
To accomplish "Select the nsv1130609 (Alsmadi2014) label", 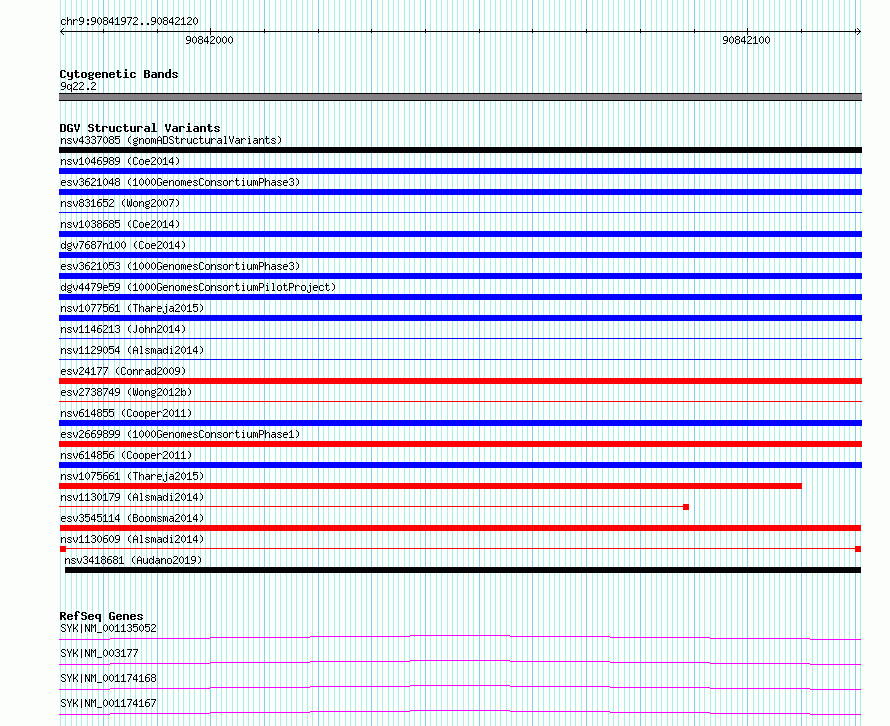I will [132, 539].
